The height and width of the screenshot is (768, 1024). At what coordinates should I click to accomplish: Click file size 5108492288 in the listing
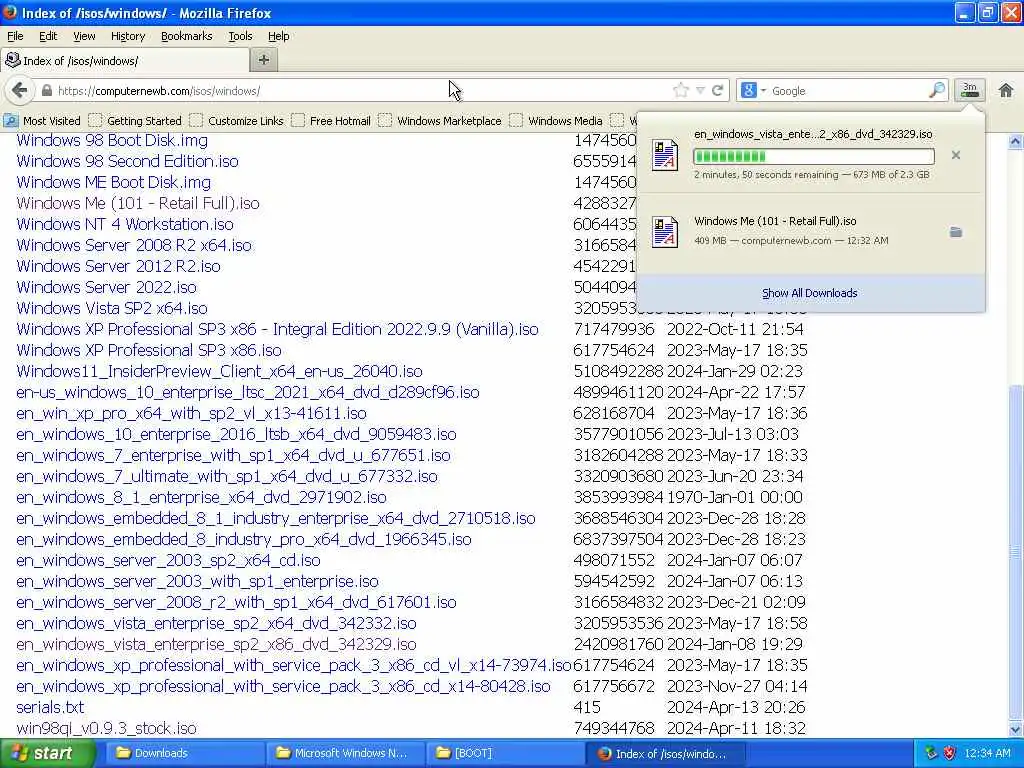(x=618, y=371)
